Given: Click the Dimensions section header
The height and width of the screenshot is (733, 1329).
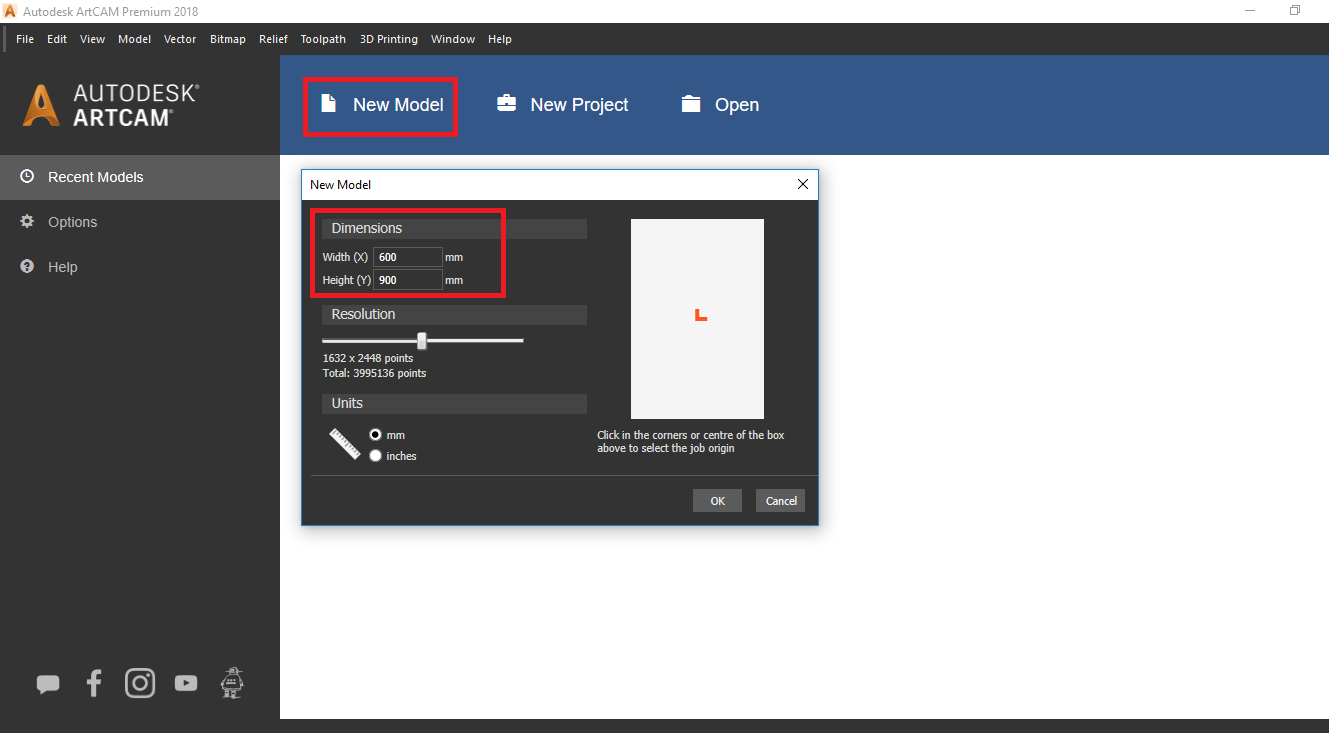Looking at the screenshot, I should click(454, 229).
